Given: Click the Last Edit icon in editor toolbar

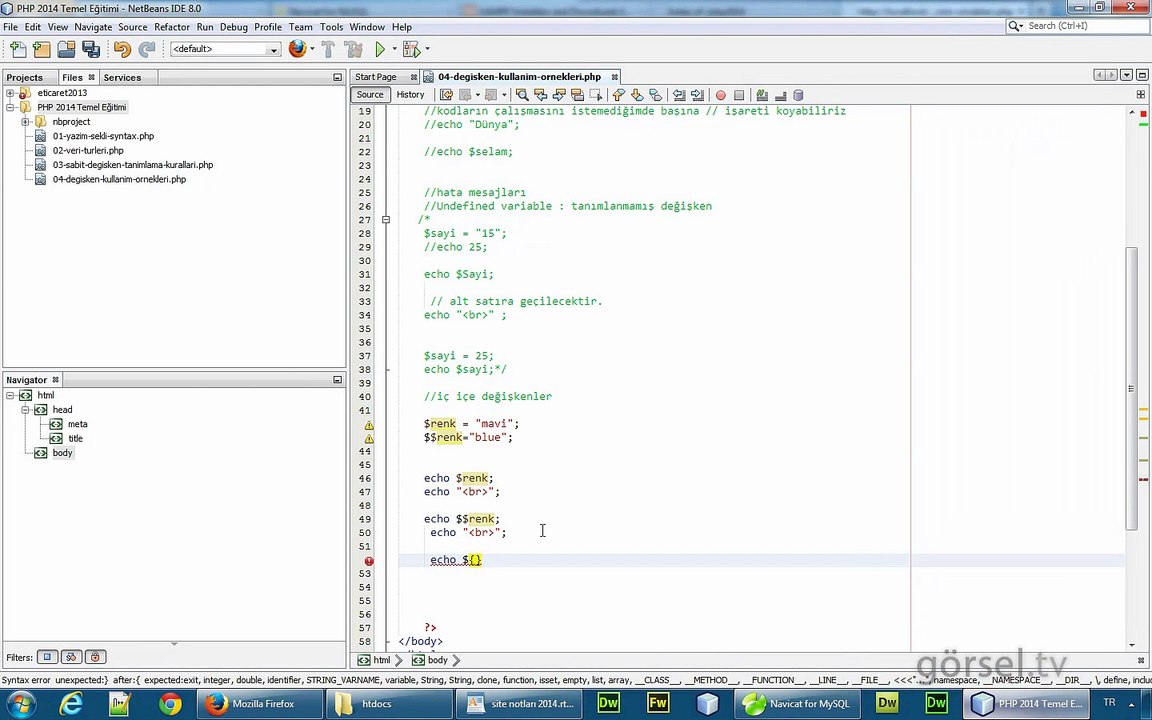Looking at the screenshot, I should coord(446,95).
